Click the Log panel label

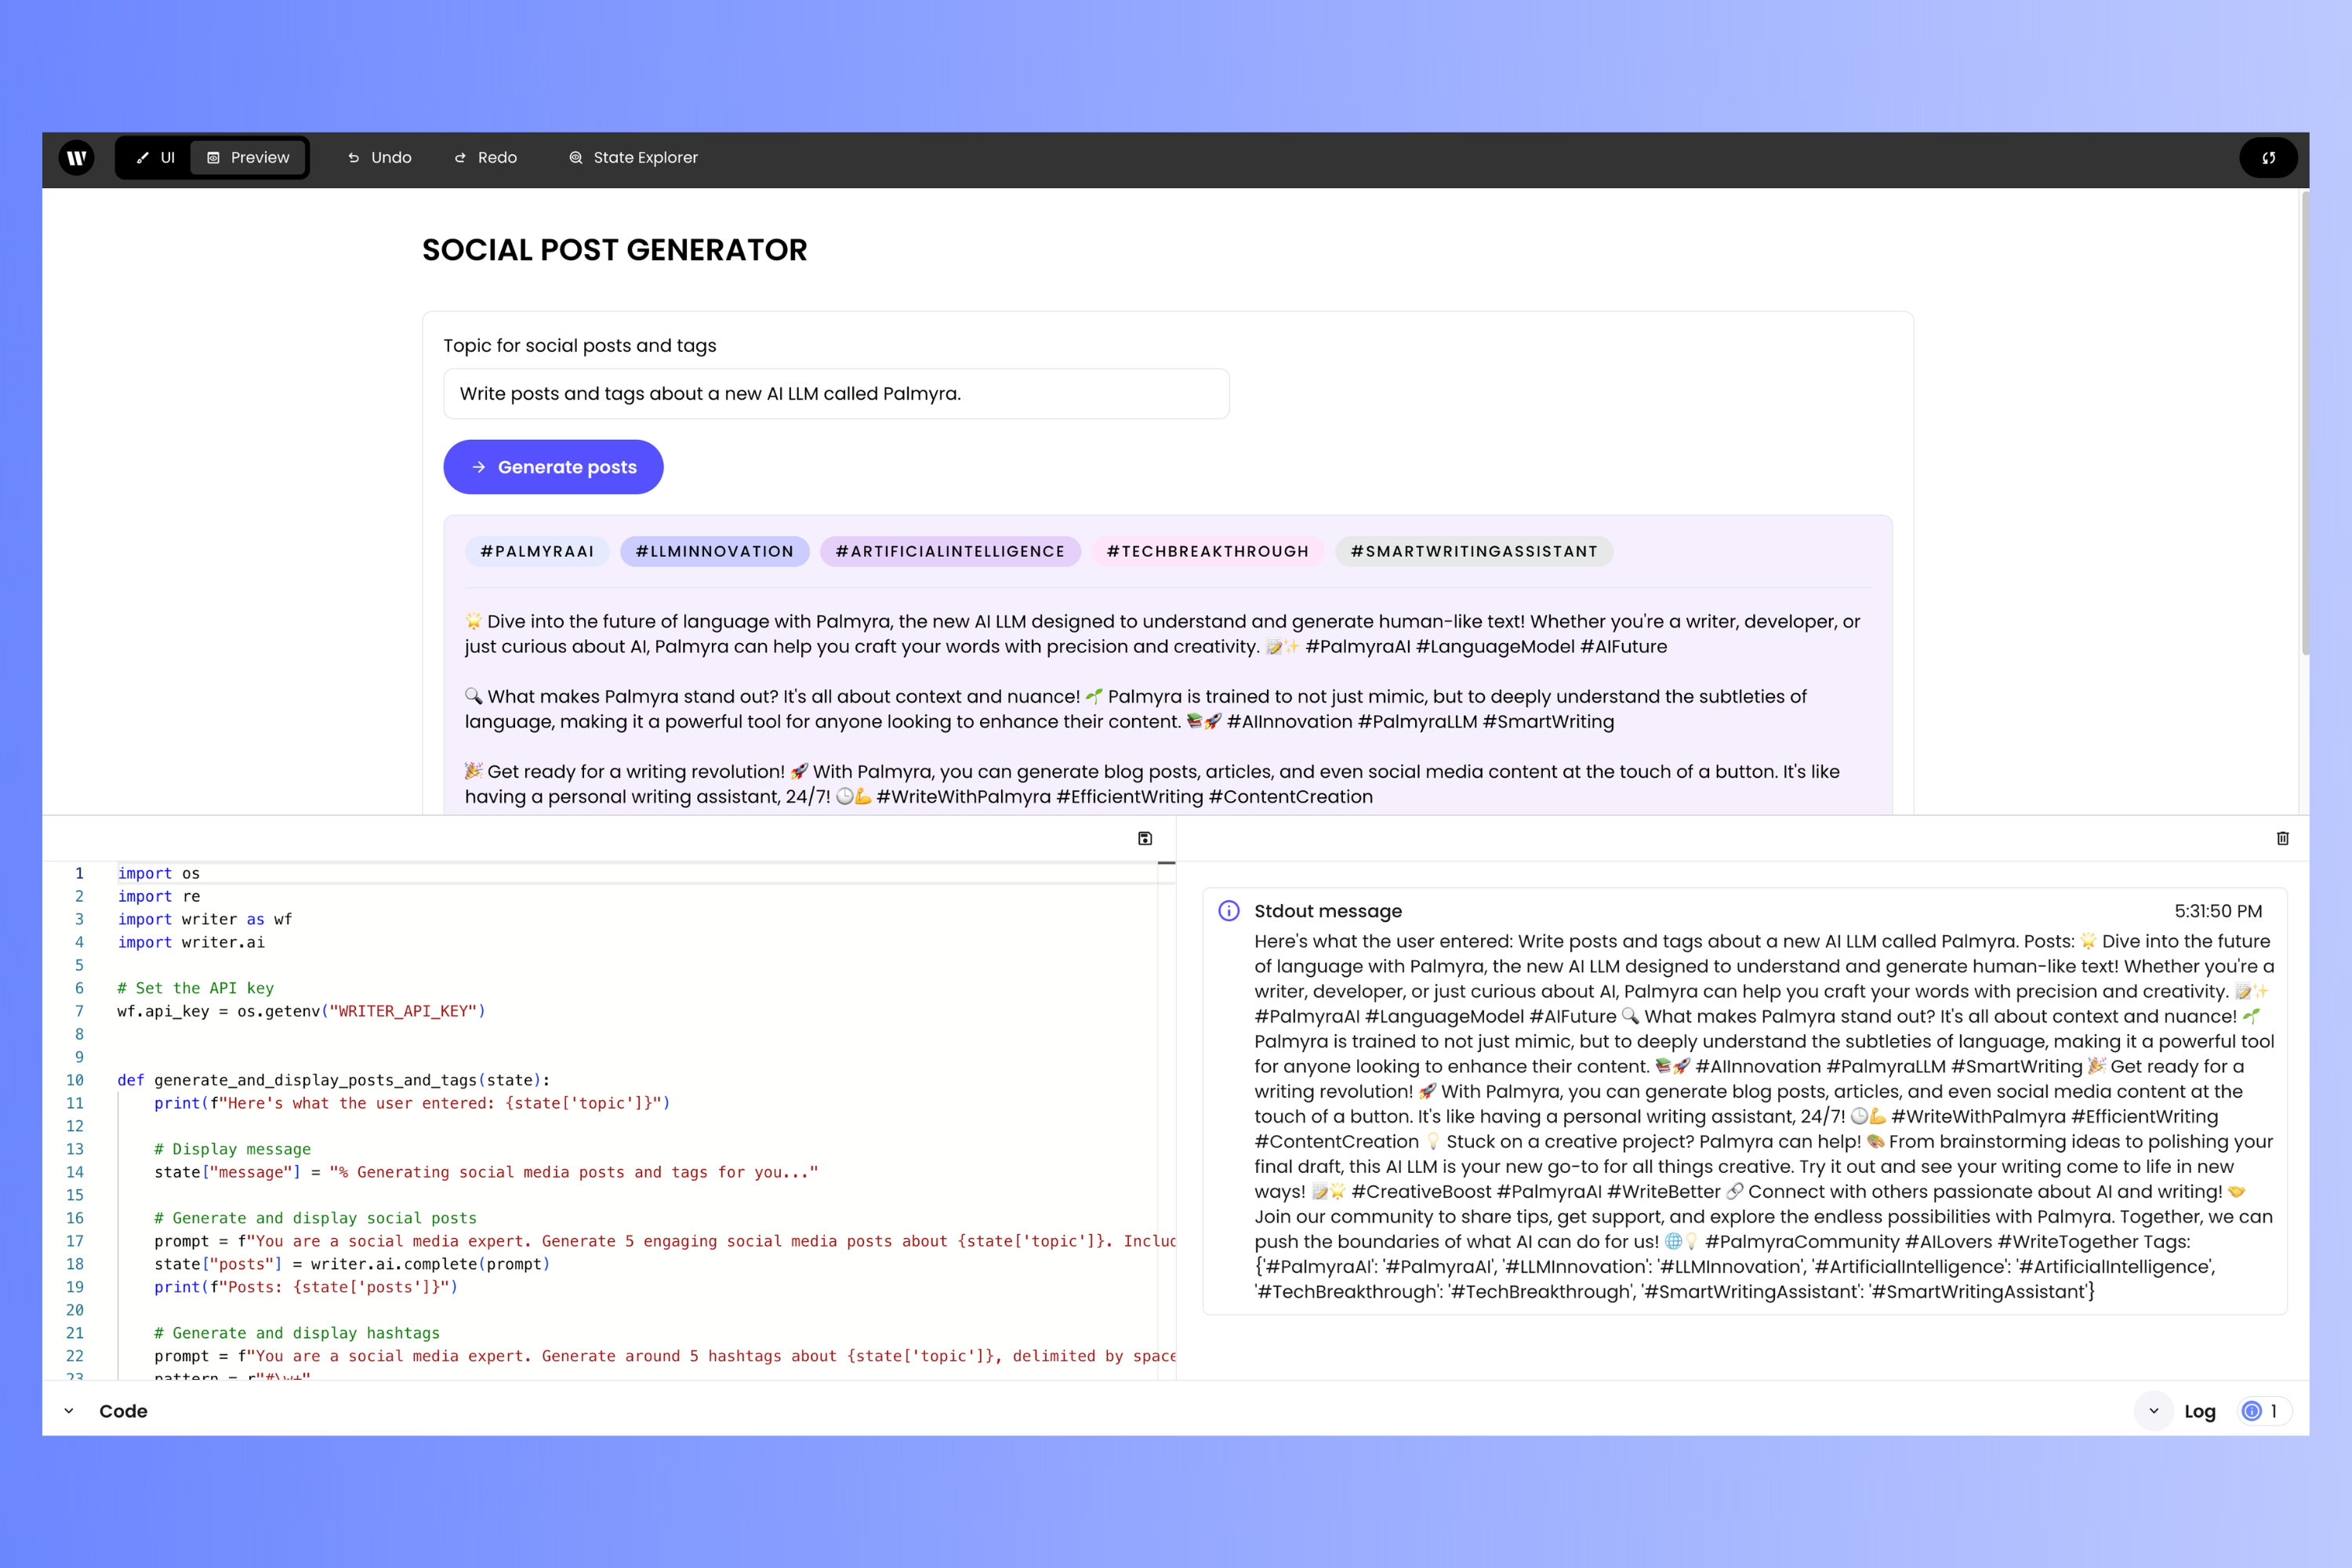[2200, 1411]
